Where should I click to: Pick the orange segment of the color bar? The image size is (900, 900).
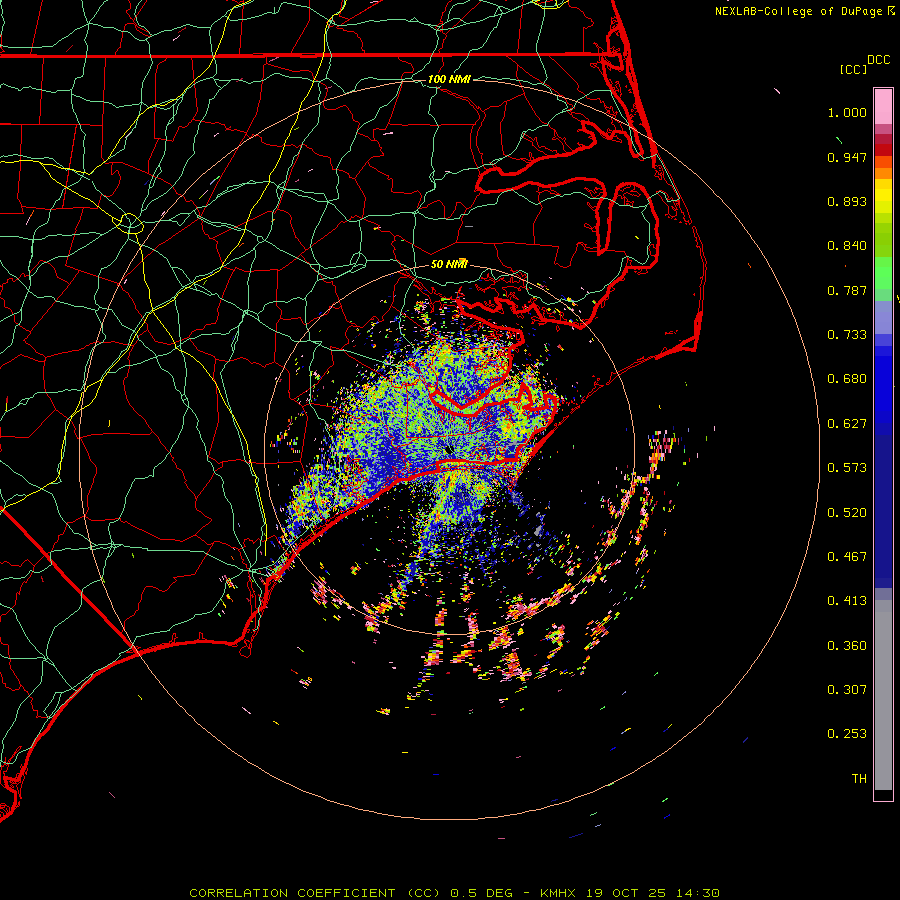pos(883,168)
